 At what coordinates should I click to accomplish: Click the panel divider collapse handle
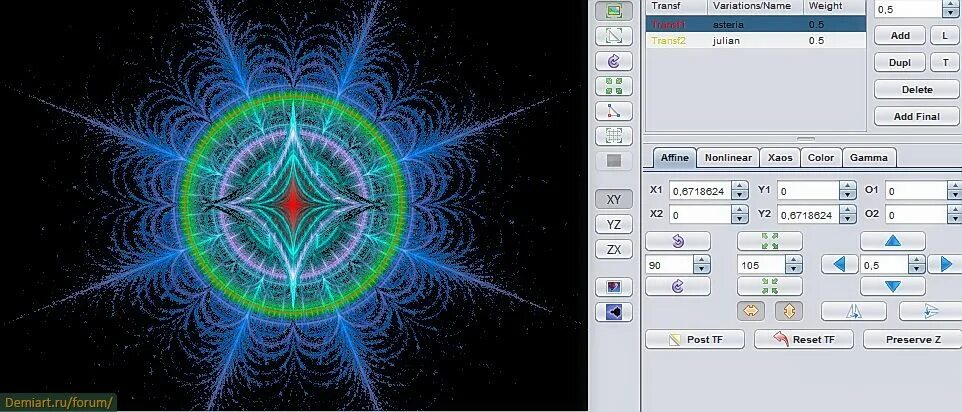[x=806, y=139]
